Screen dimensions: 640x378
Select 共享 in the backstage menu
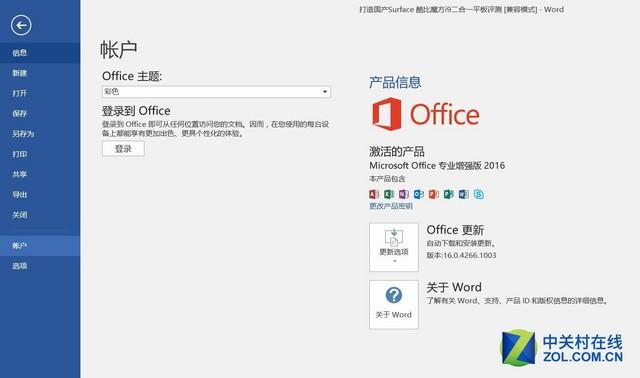click(x=40, y=174)
